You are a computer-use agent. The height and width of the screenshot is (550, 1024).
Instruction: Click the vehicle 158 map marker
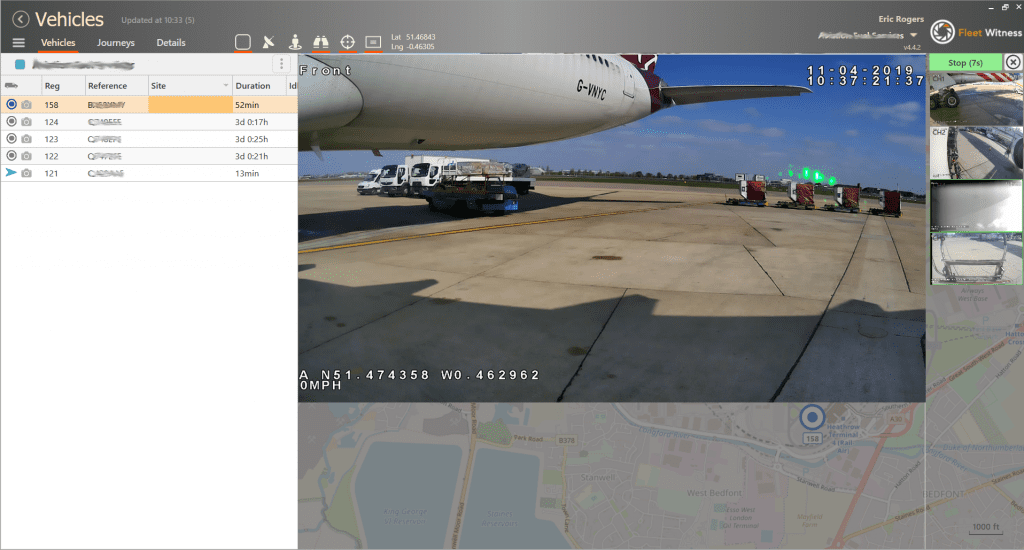(812, 417)
